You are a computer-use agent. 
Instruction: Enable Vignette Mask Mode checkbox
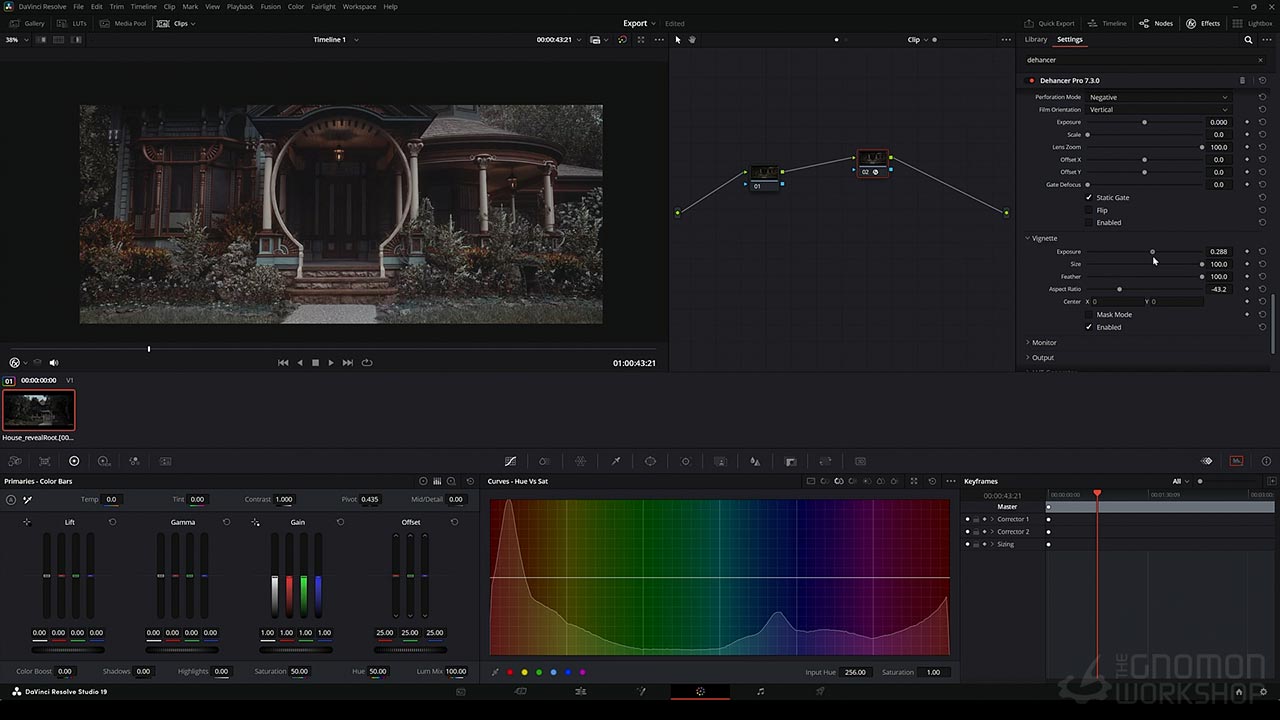click(1089, 314)
